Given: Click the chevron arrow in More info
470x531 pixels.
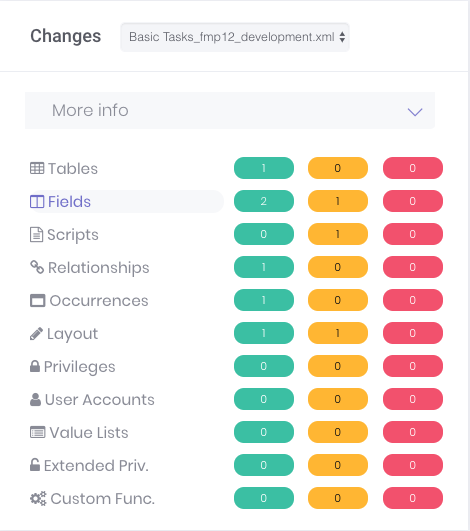Looking at the screenshot, I should point(415,112).
